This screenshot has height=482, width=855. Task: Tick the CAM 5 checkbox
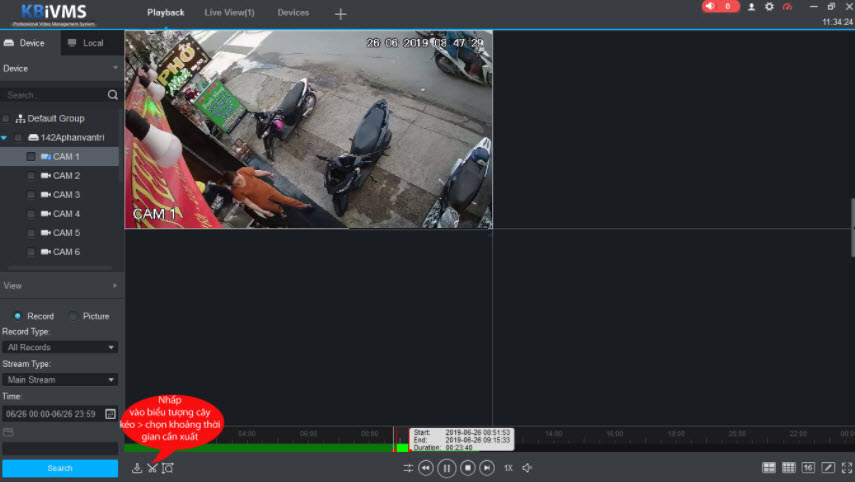(31, 233)
